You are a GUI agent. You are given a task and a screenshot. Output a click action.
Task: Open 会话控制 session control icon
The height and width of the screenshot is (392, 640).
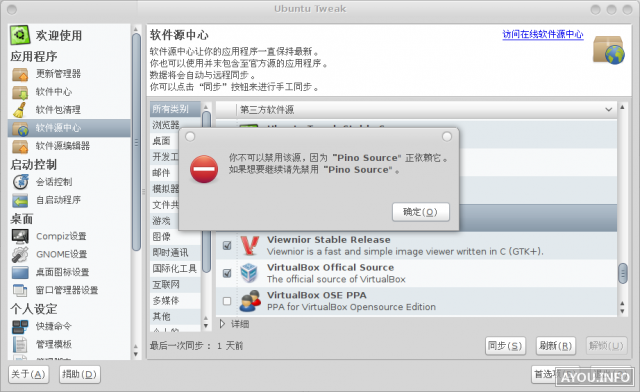(20, 182)
